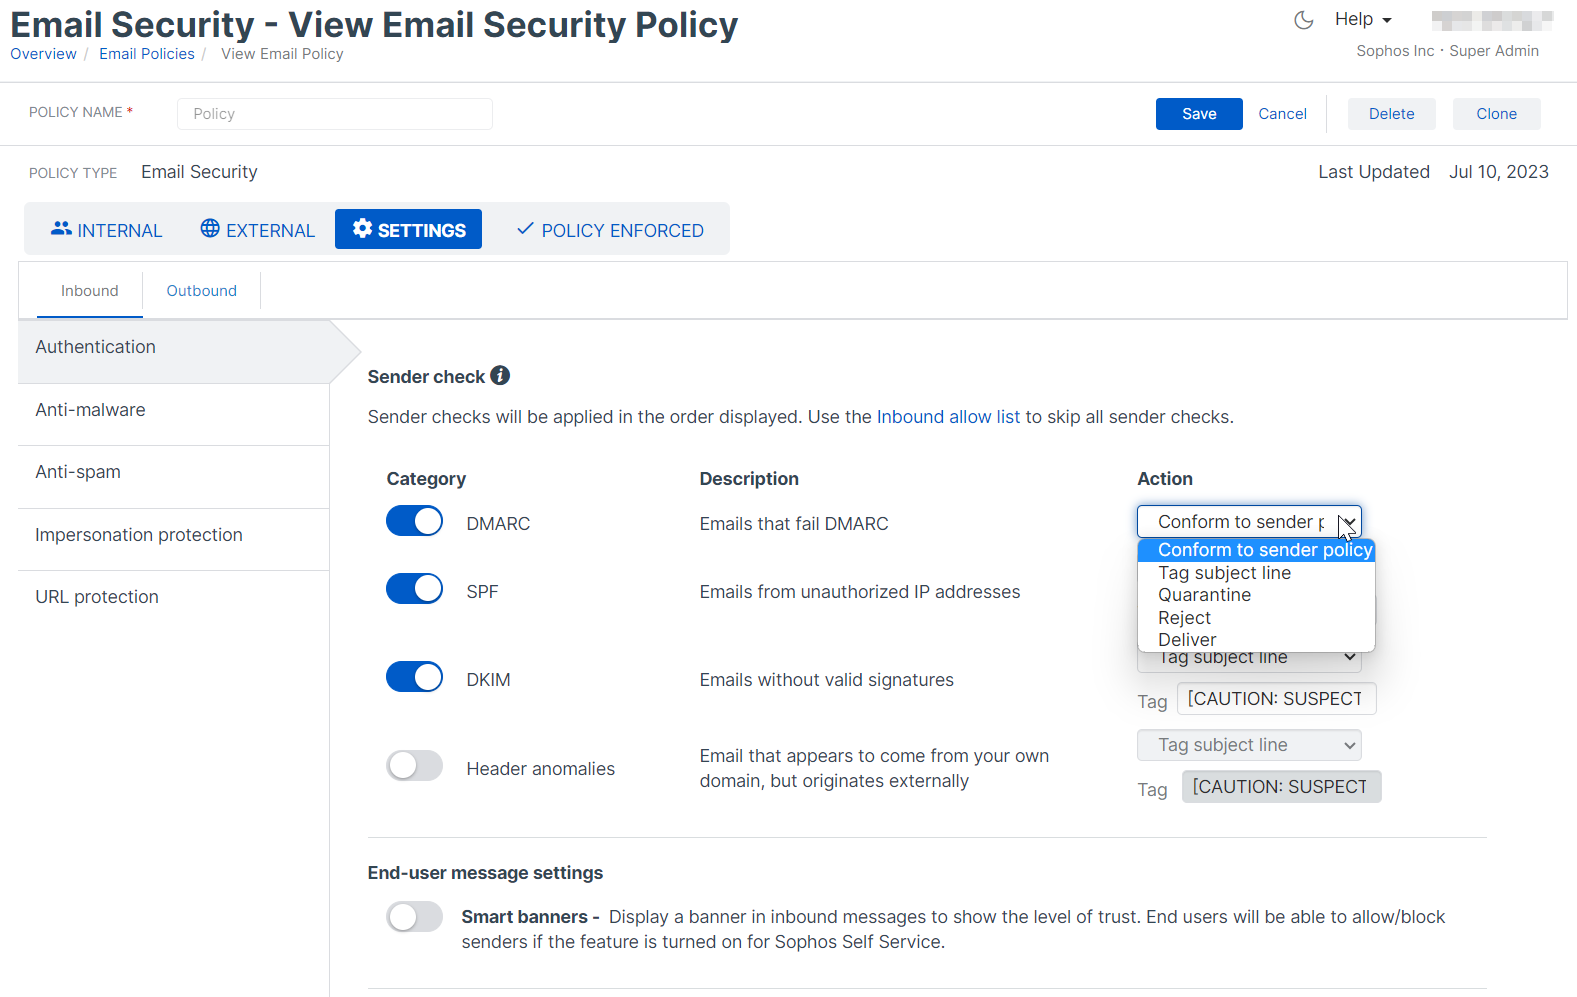Switch to the External globe tab
The width and height of the screenshot is (1577, 997).
257,230
